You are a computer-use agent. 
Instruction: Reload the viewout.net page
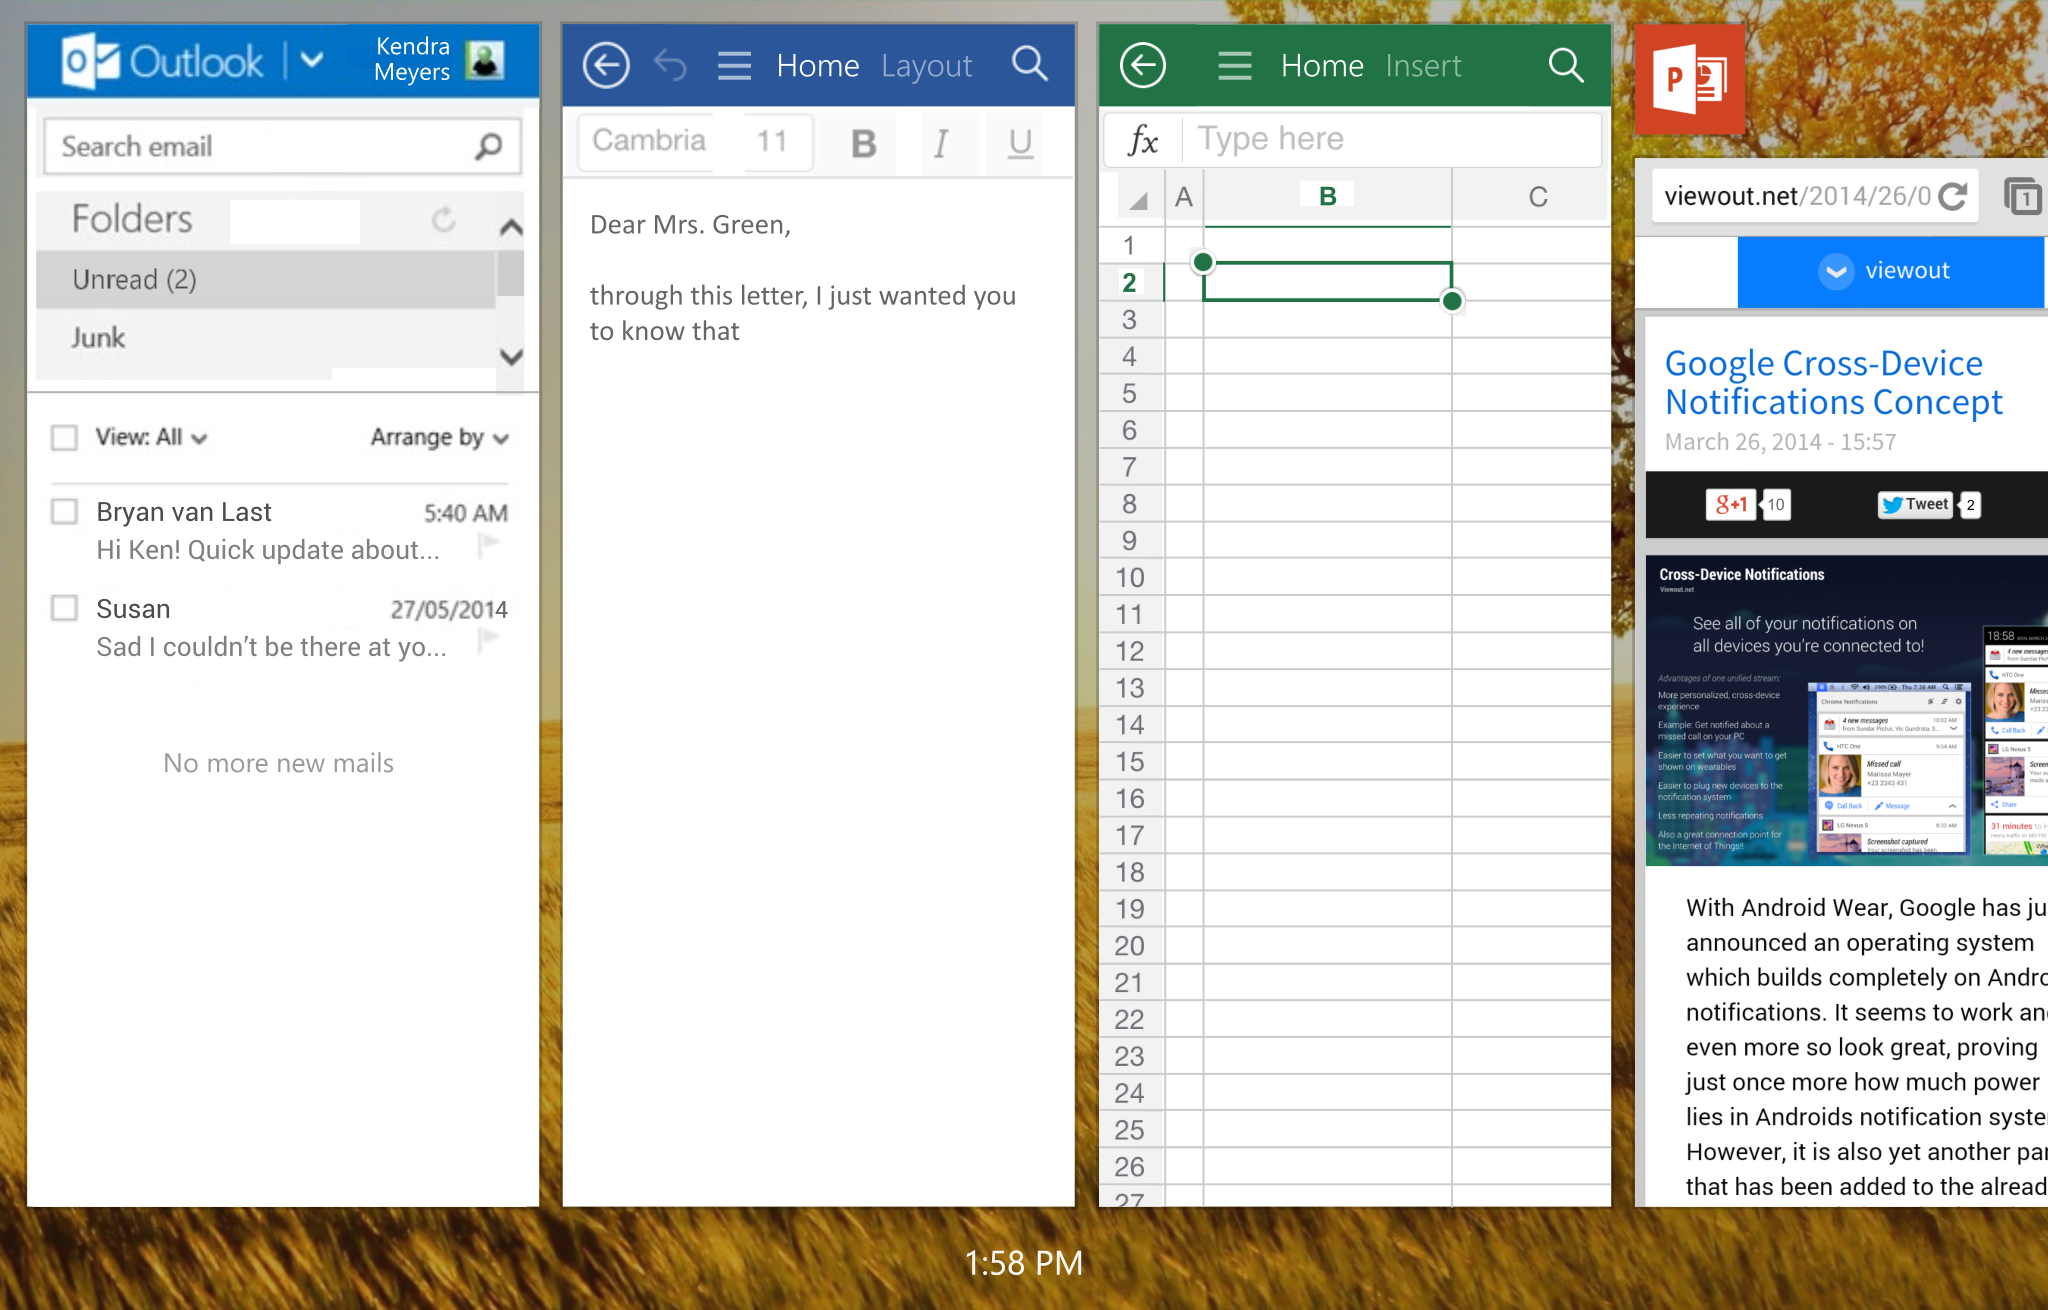[1951, 196]
